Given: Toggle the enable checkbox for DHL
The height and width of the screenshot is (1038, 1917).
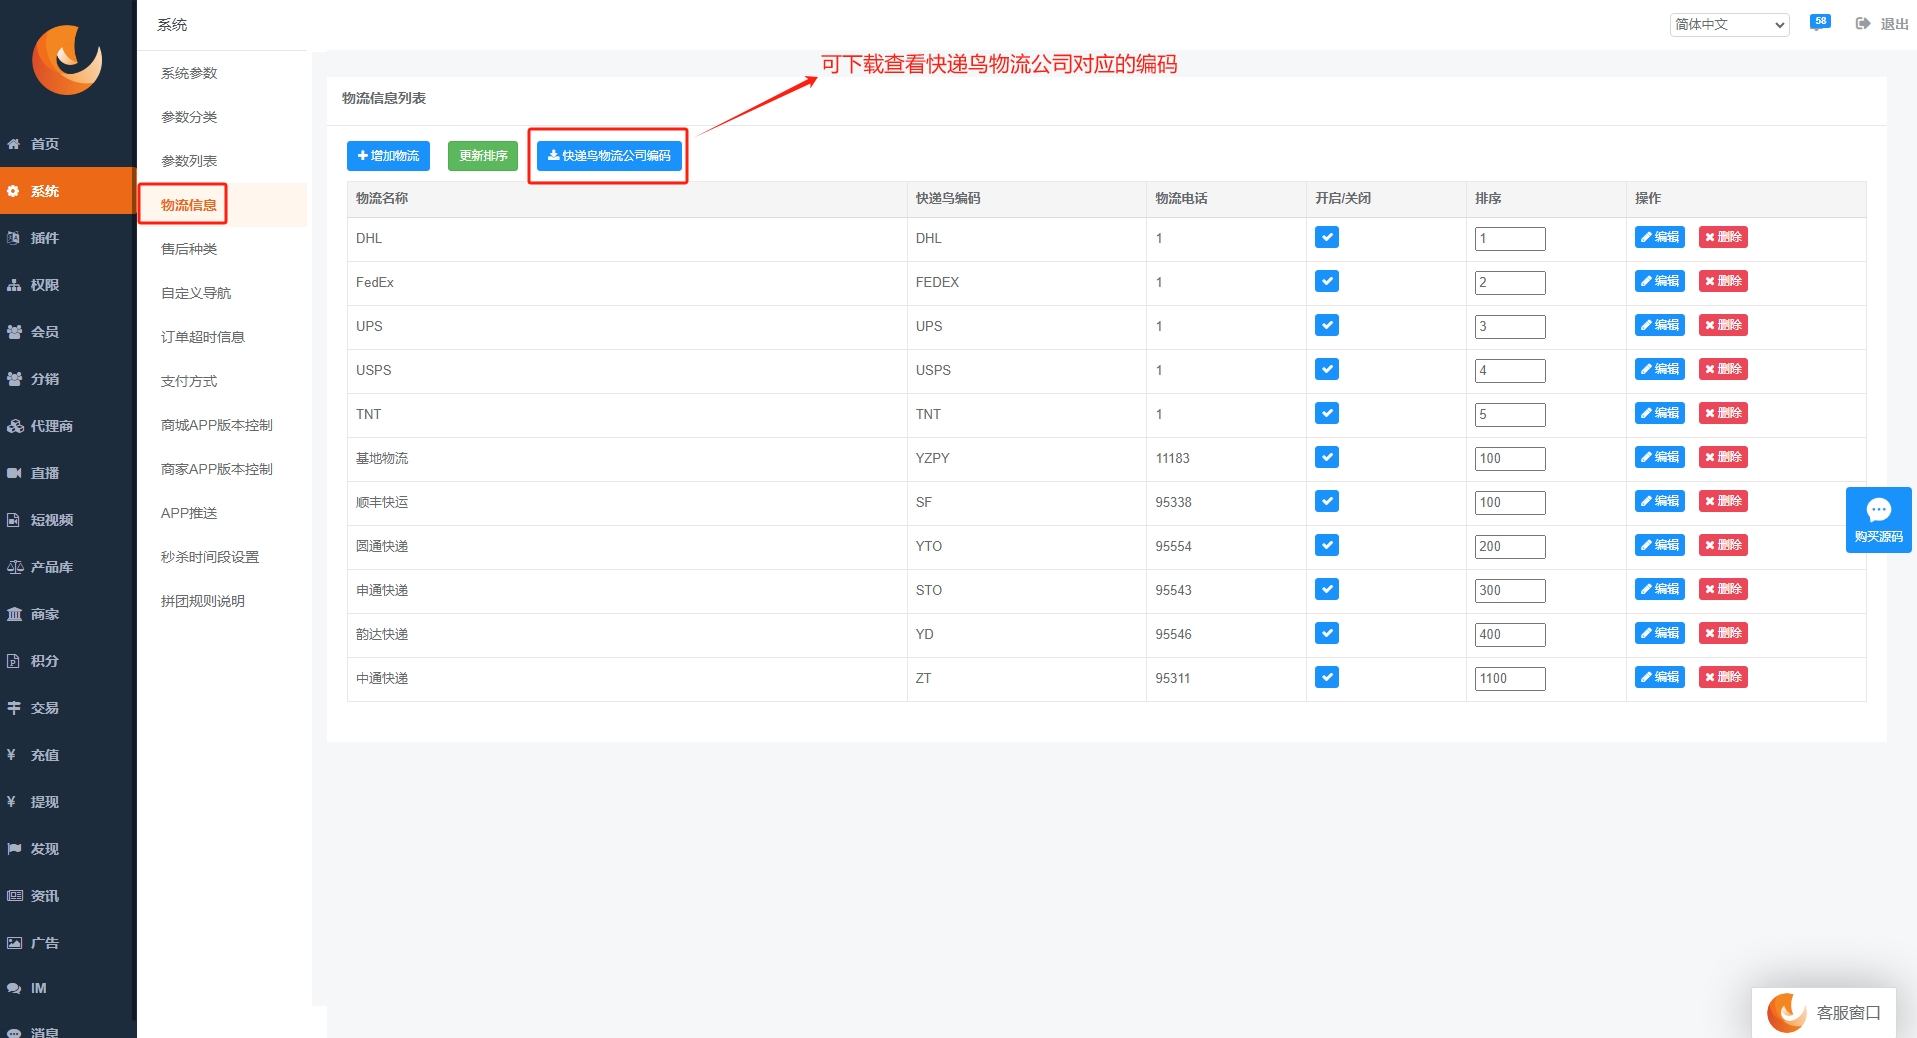Looking at the screenshot, I should (1327, 237).
